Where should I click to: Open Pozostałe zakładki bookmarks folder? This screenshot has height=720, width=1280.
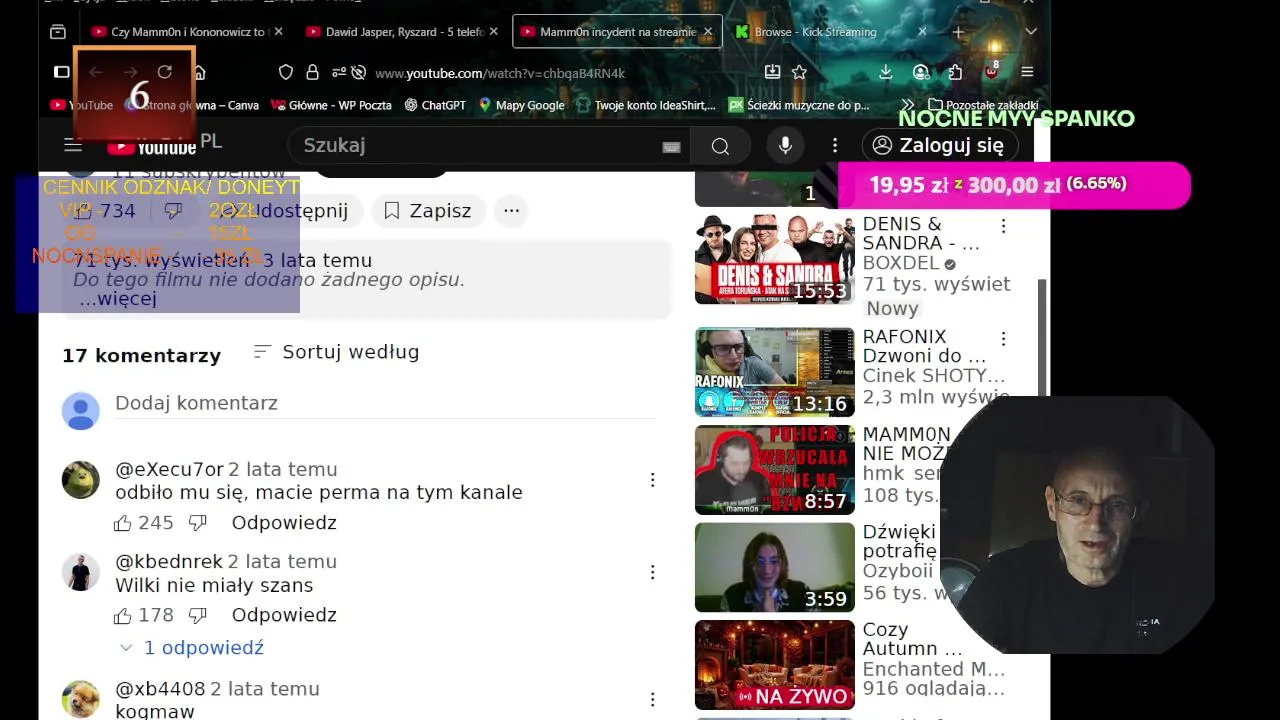pyautogui.click(x=983, y=105)
